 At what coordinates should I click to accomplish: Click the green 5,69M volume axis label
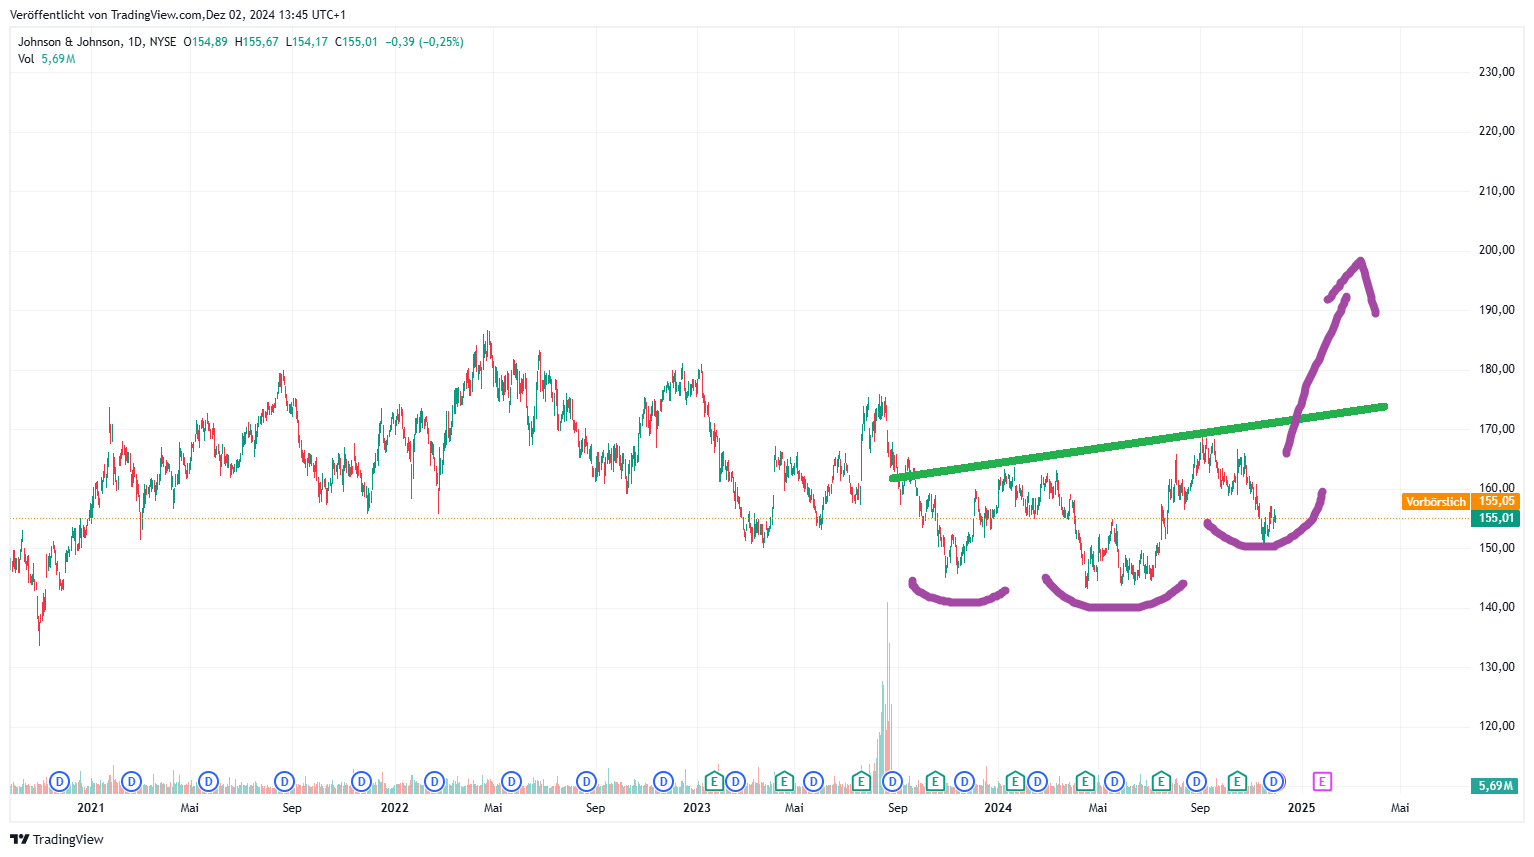pos(1496,786)
